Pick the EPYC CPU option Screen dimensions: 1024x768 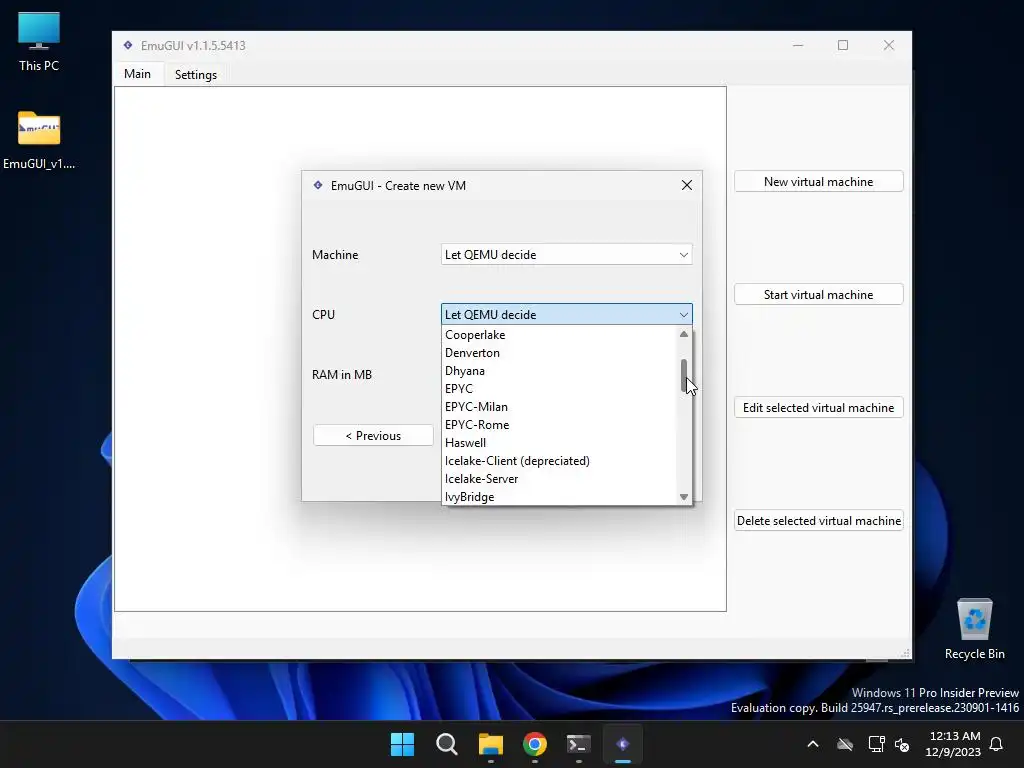pos(560,389)
